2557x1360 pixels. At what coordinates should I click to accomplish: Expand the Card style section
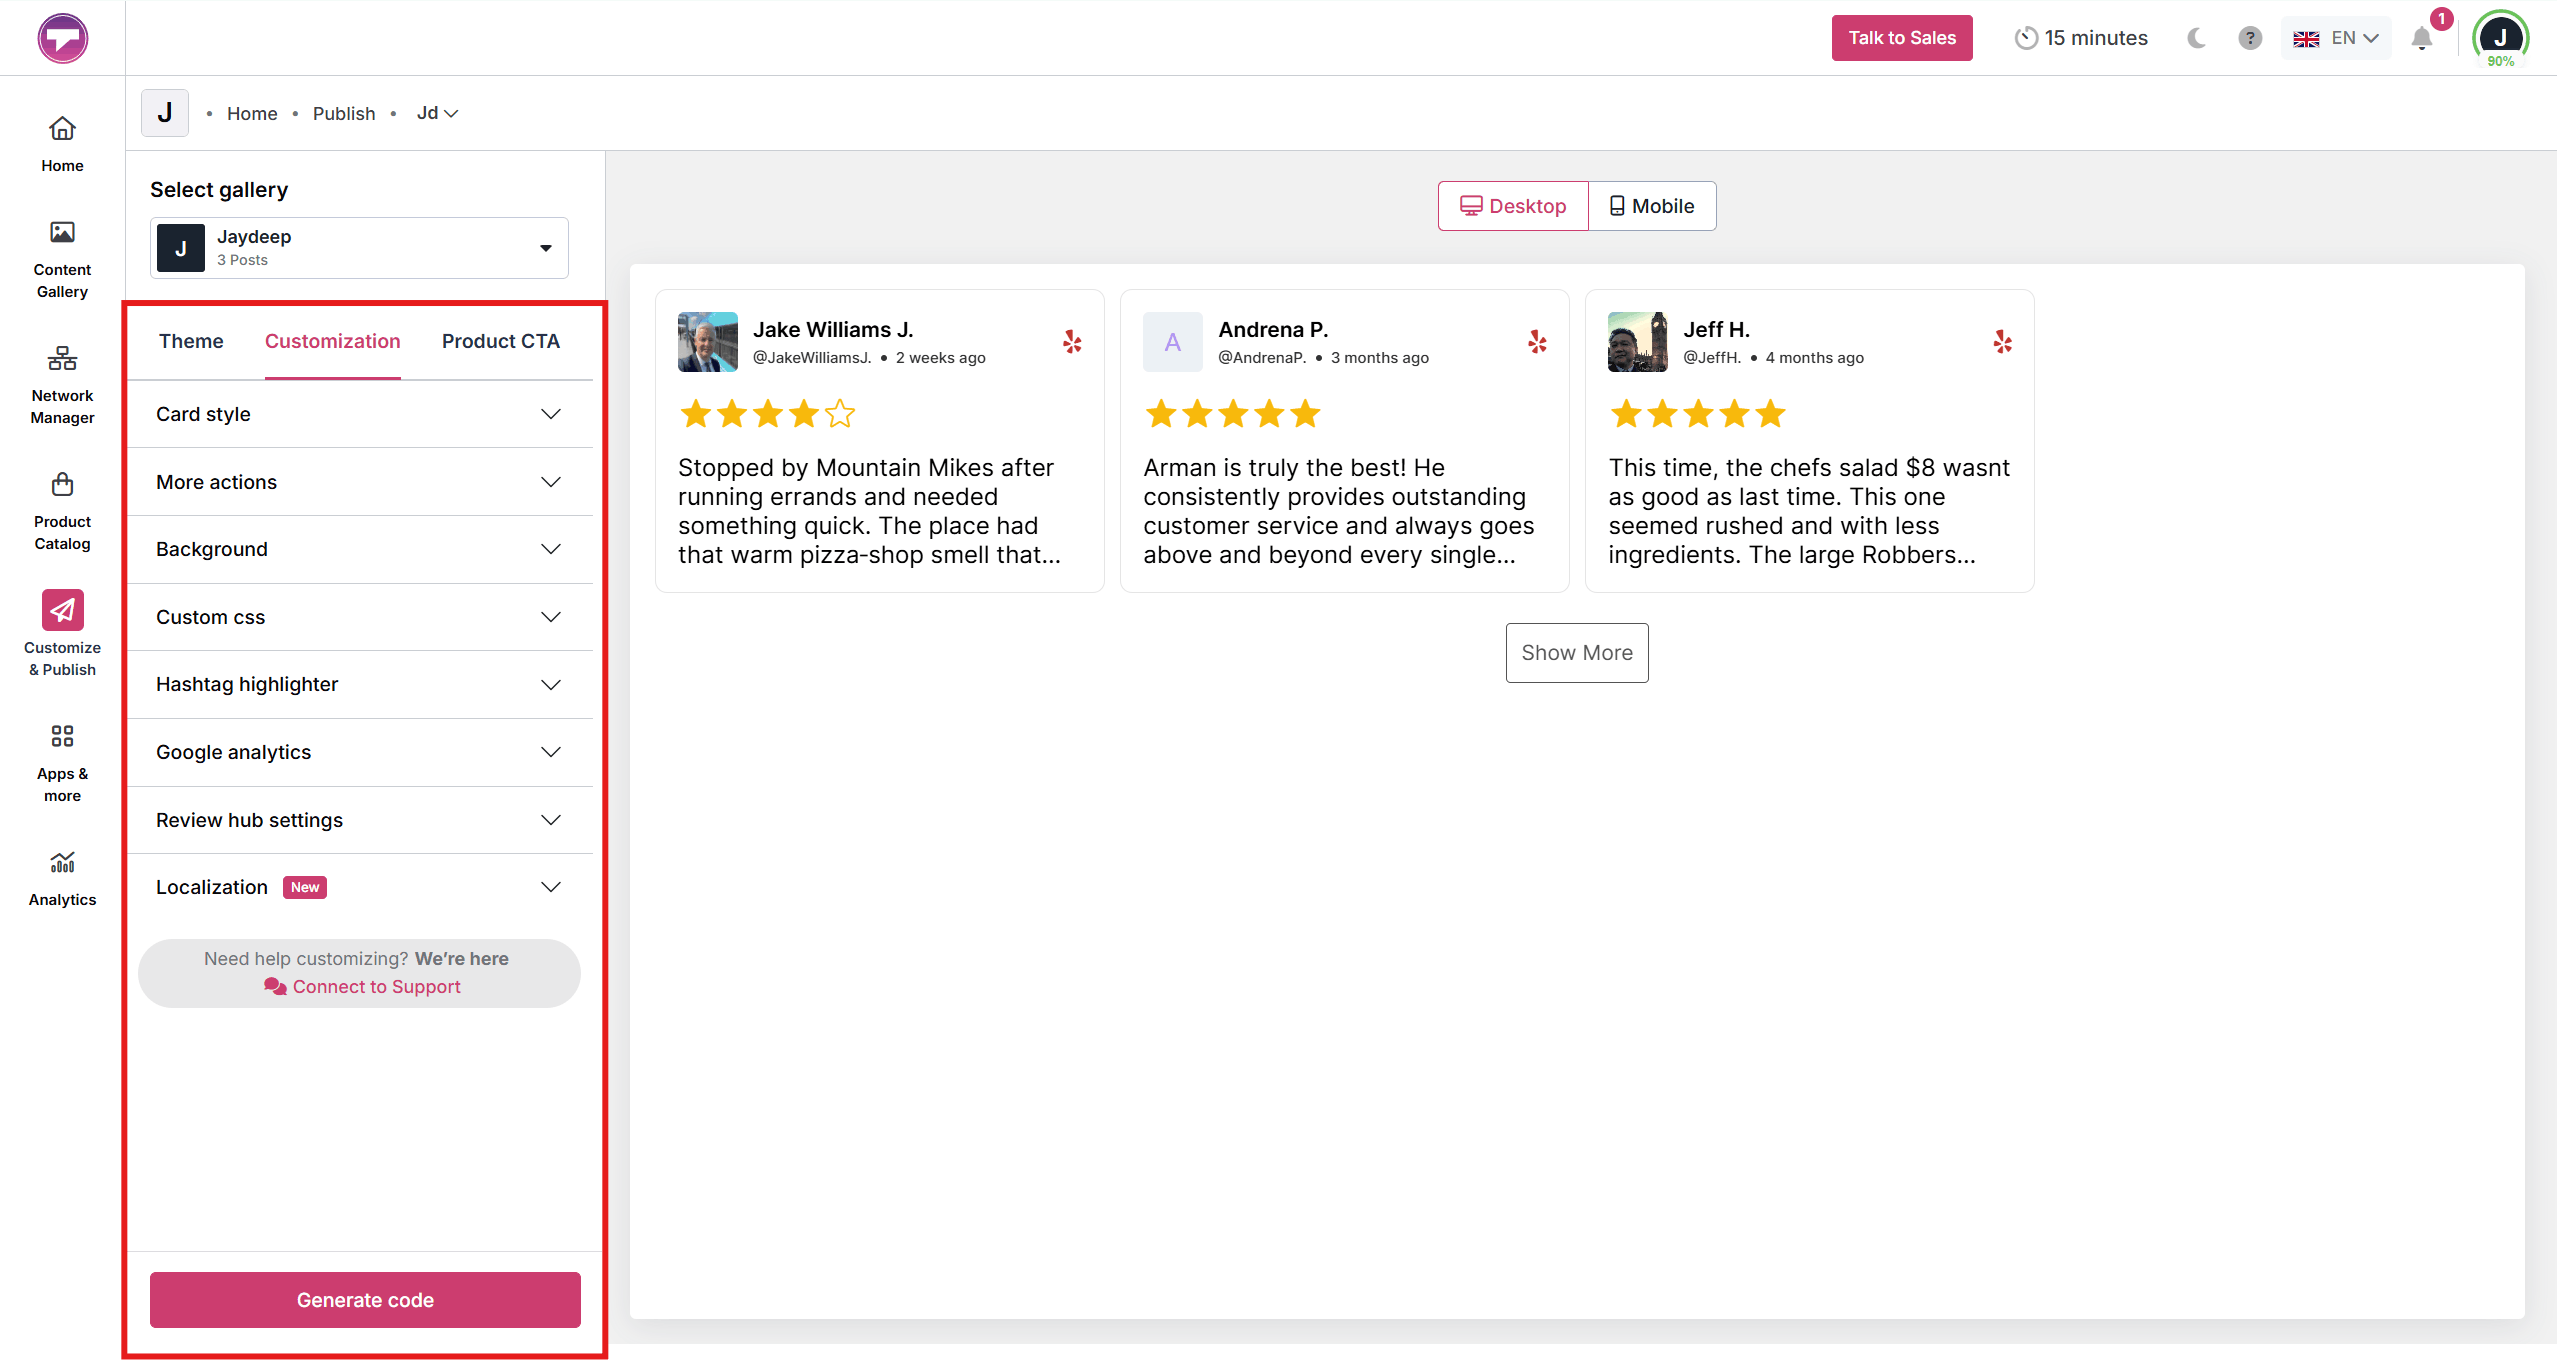click(359, 414)
